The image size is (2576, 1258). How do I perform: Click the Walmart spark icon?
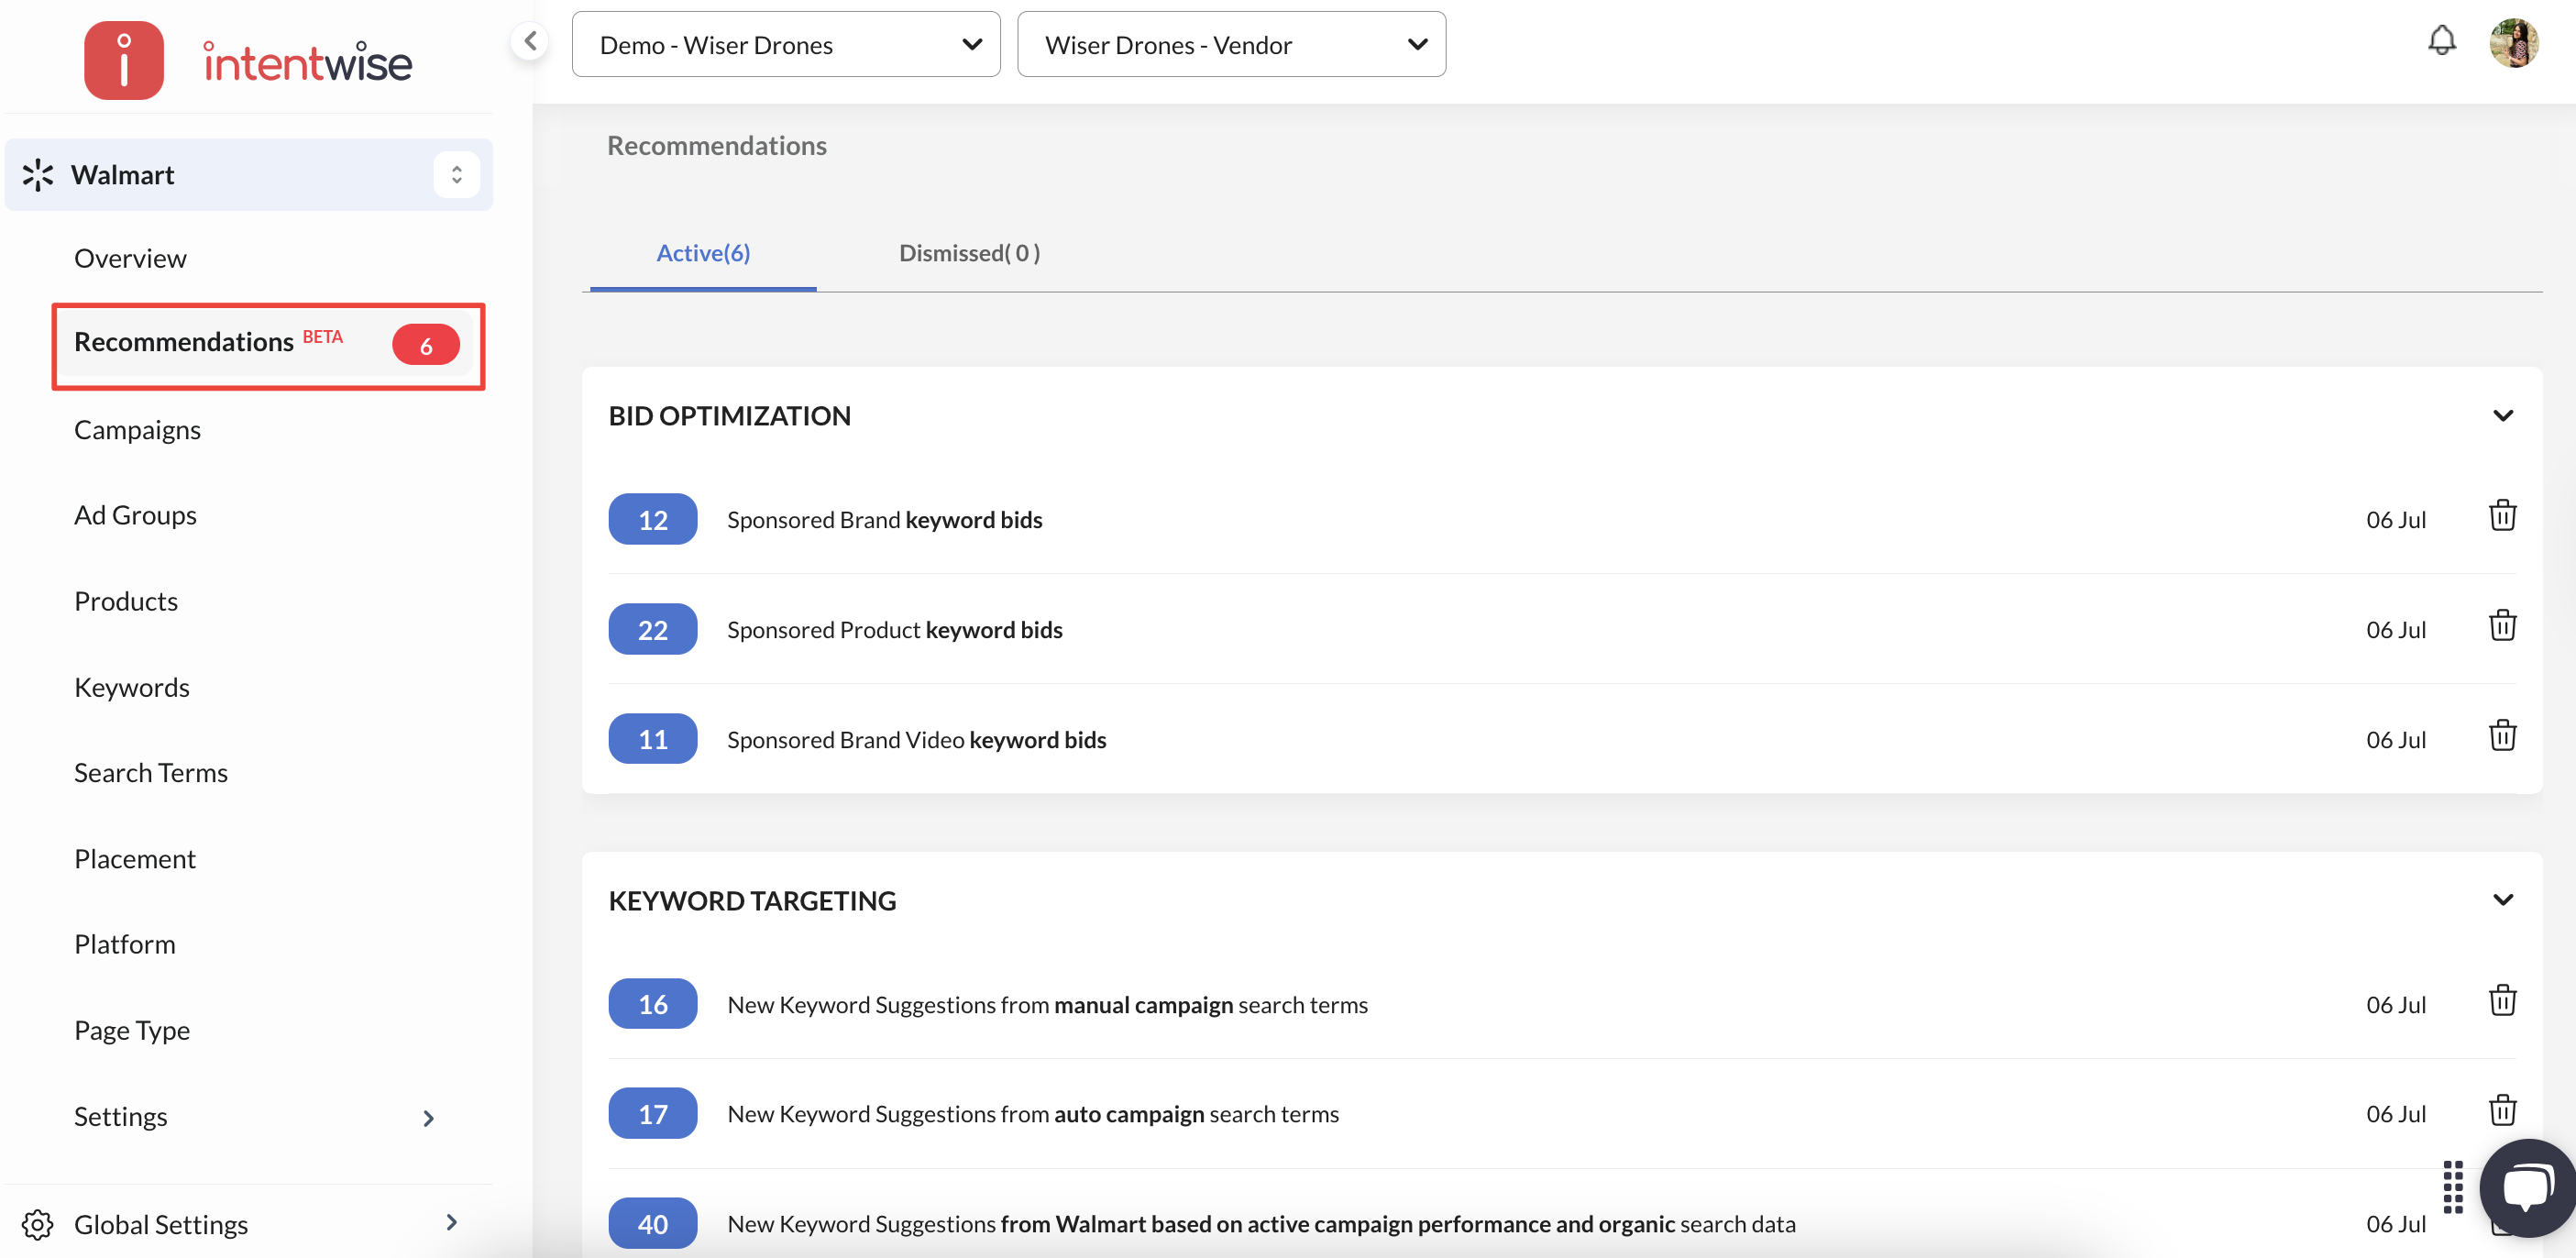point(37,175)
